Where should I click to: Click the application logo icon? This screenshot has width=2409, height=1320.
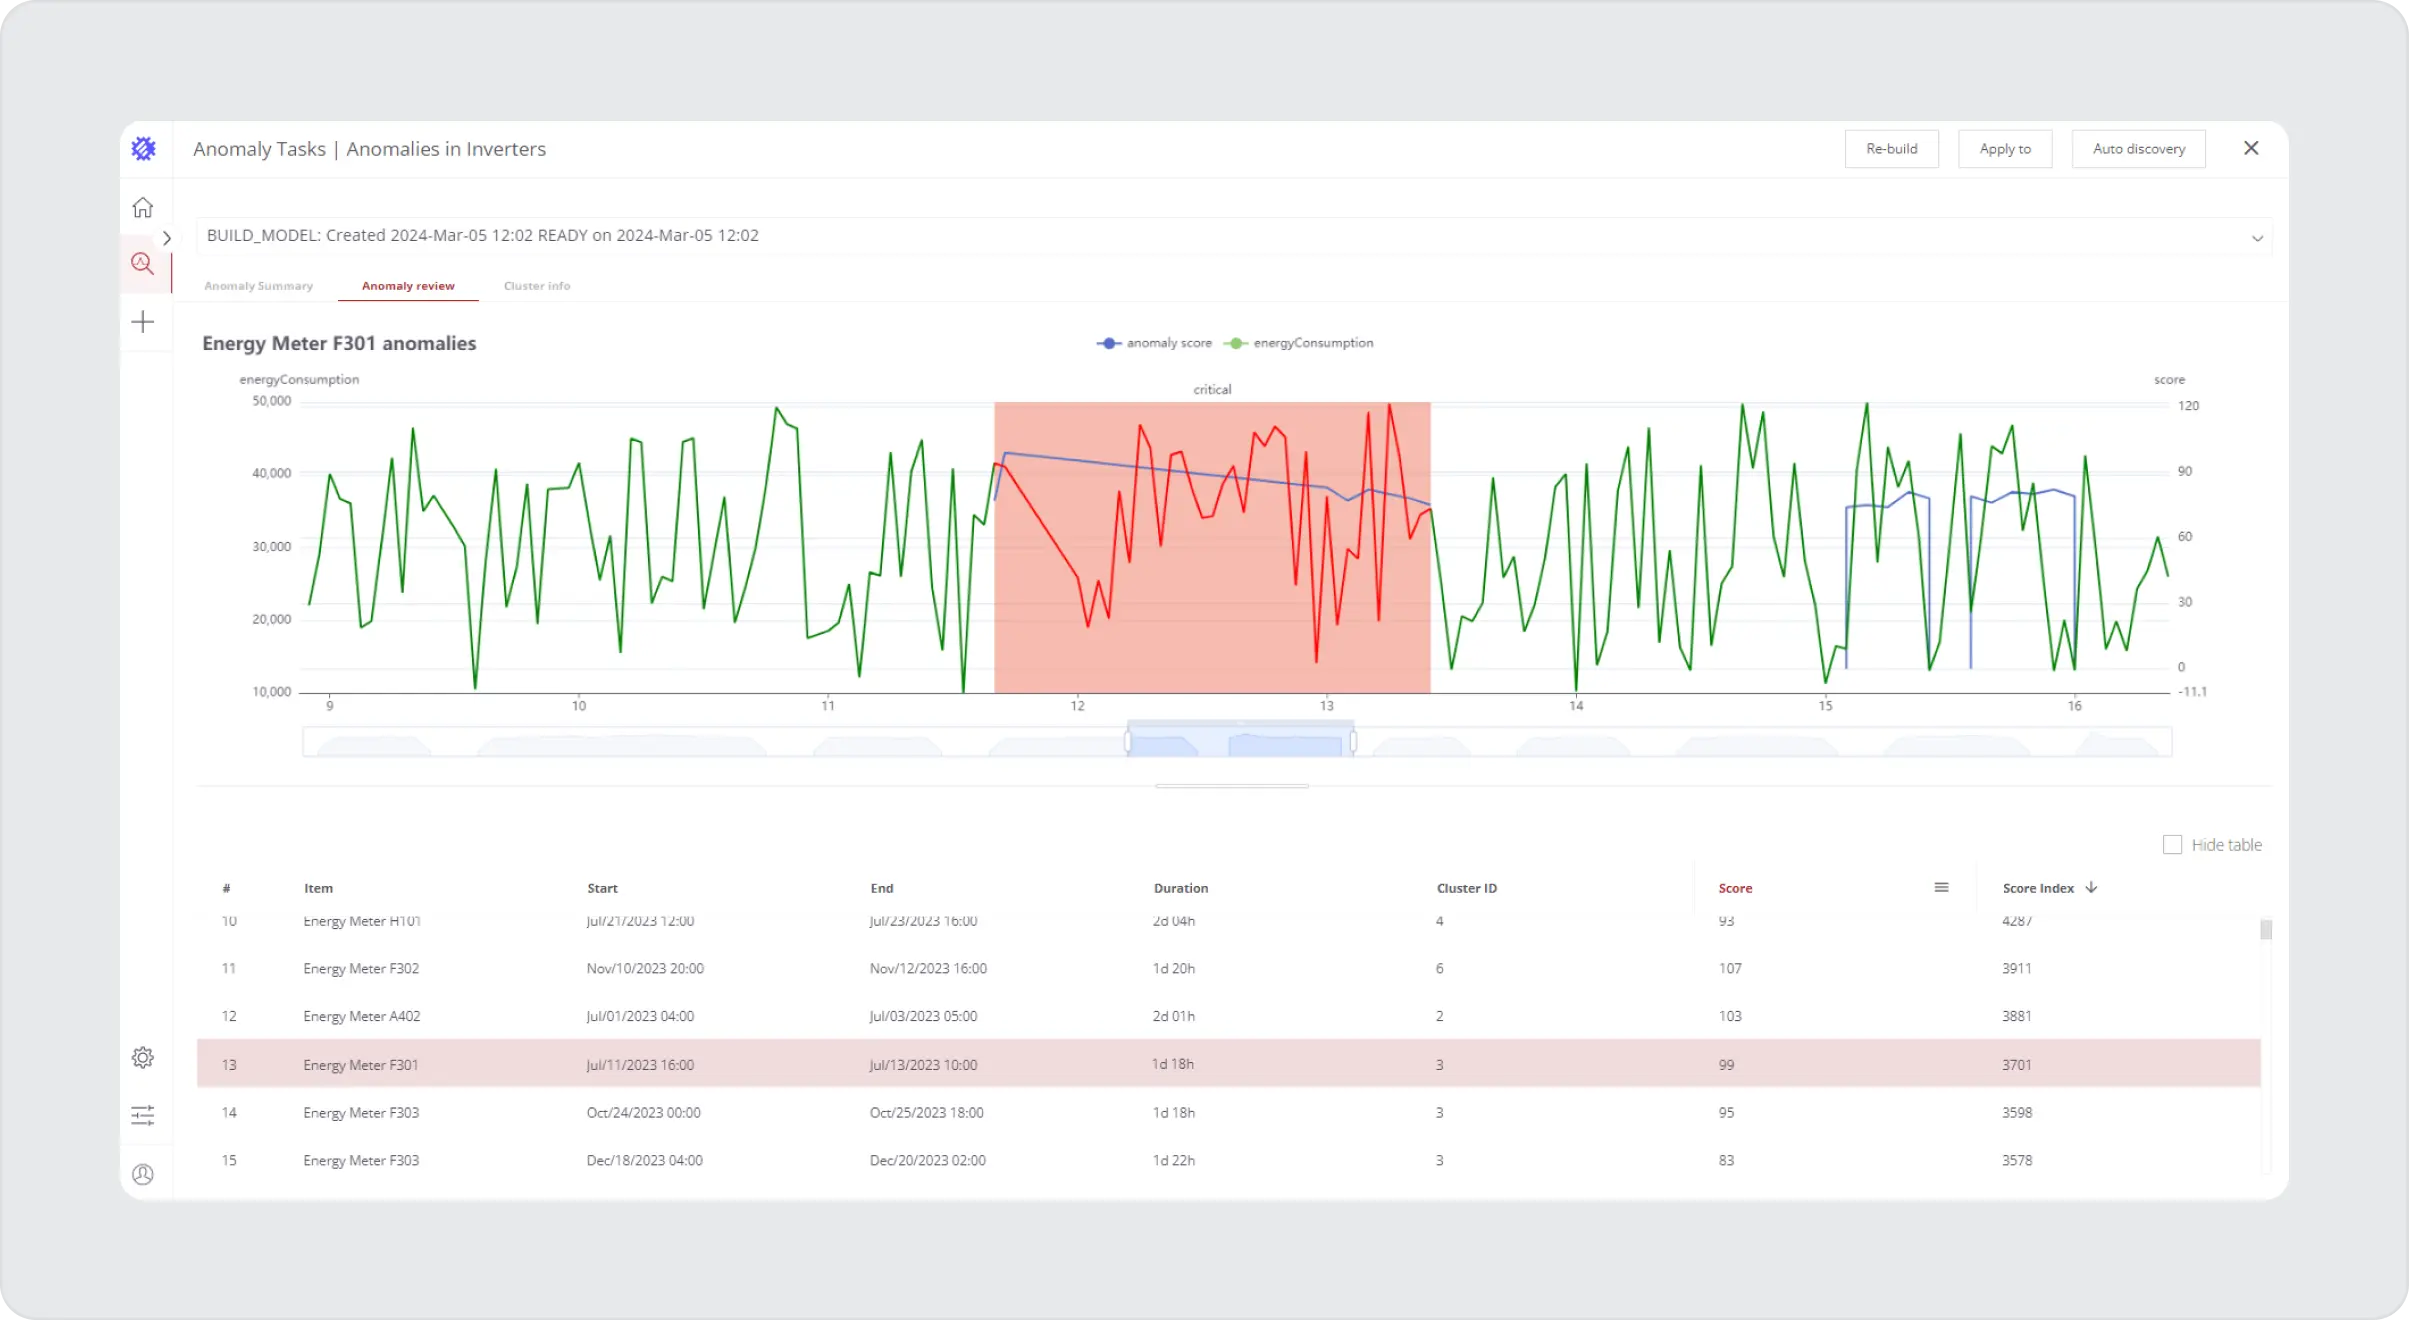143,147
